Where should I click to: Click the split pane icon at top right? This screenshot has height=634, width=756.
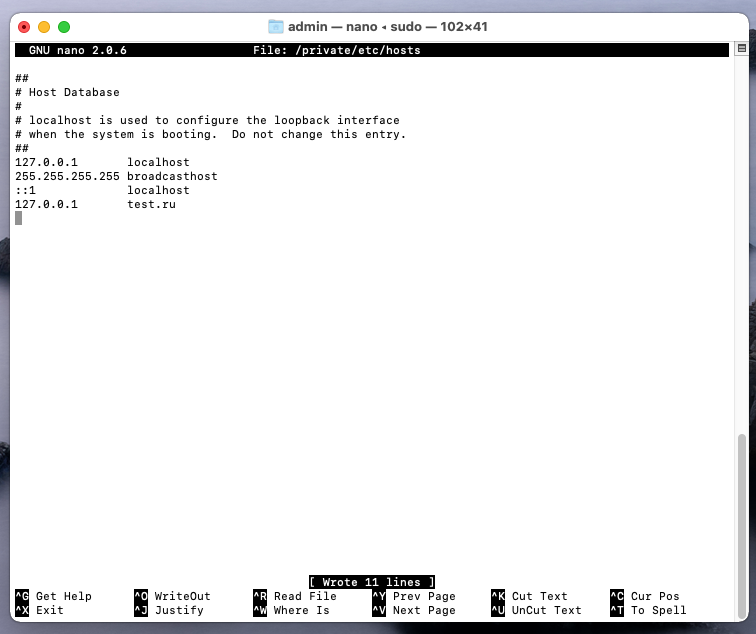point(741,48)
